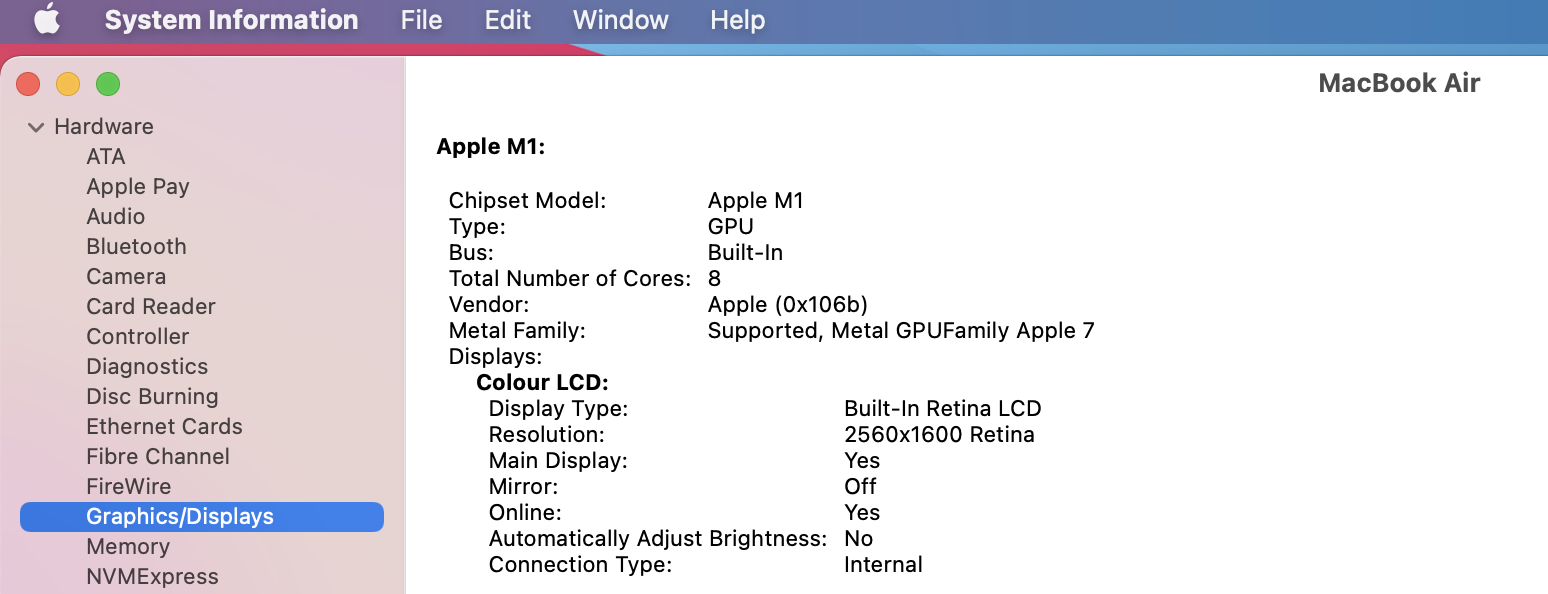The height and width of the screenshot is (594, 1548).
Task: Click the Type: label
Action: [x=477, y=226]
